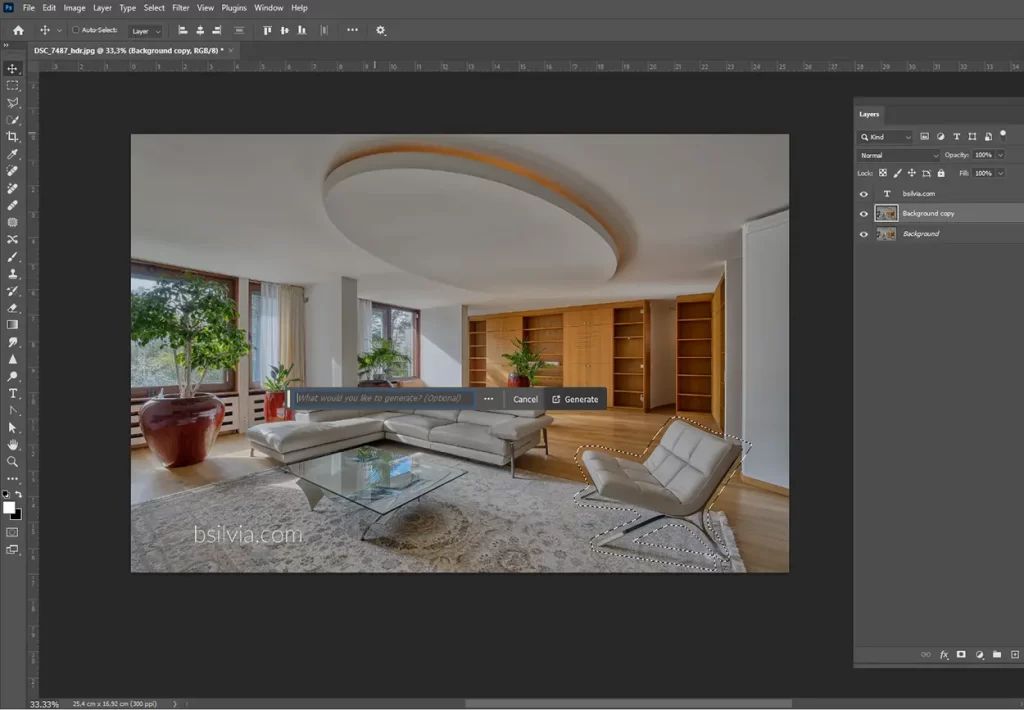Click Cancel in the generative fill bar

[525, 399]
